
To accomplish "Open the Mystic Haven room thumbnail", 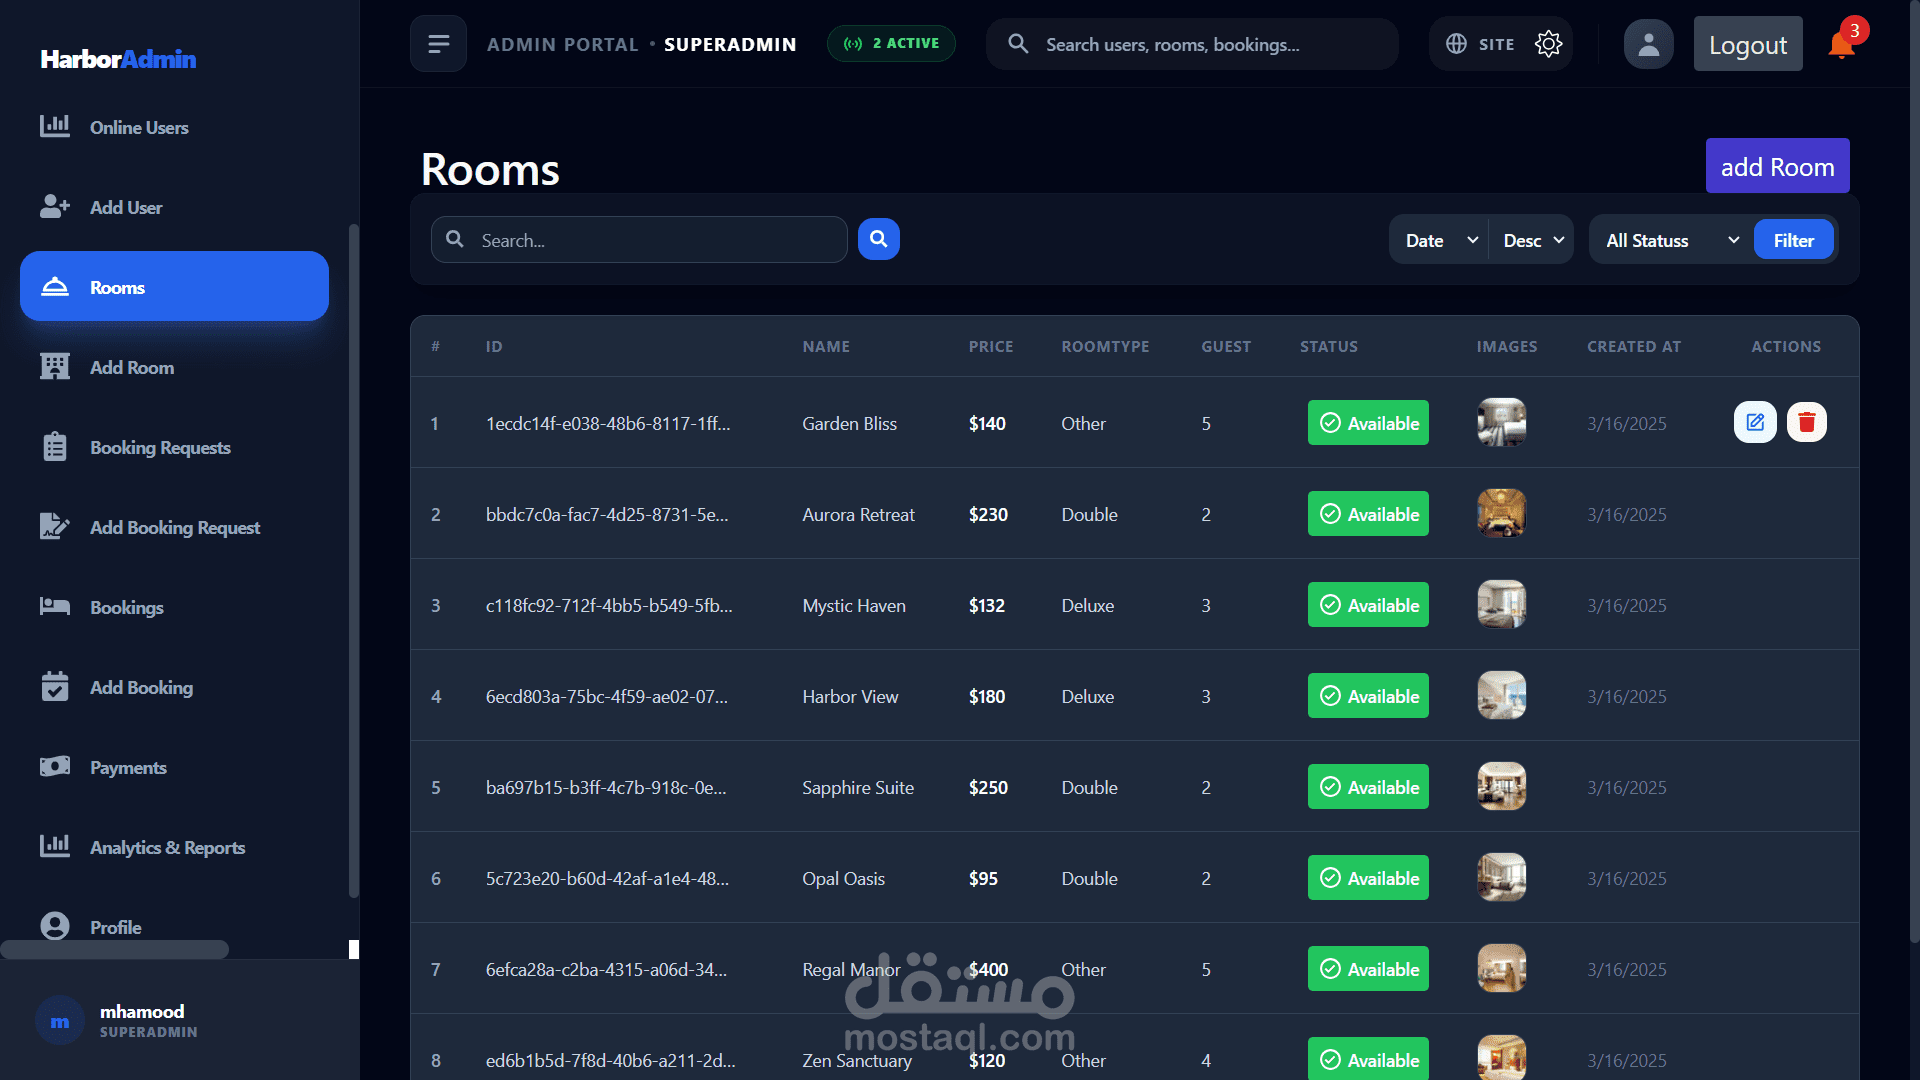I will pos(1501,605).
